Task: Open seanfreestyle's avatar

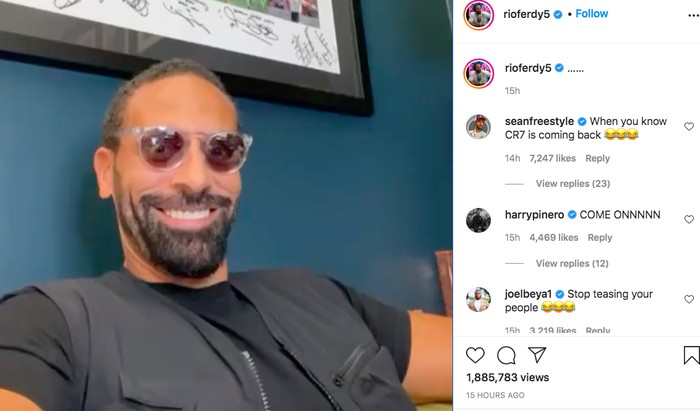Action: pyautogui.click(x=479, y=127)
